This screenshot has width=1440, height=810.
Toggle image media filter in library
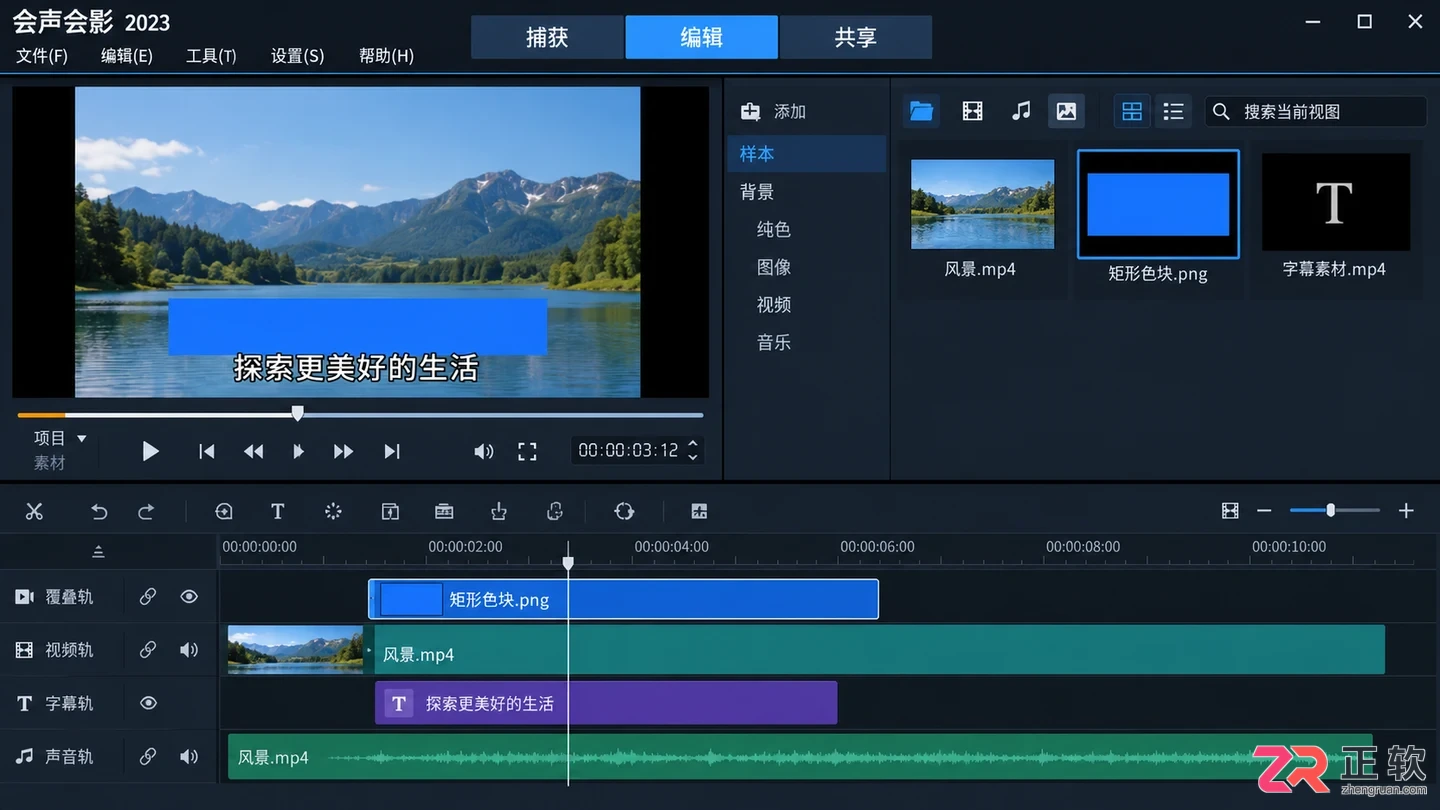click(1066, 111)
